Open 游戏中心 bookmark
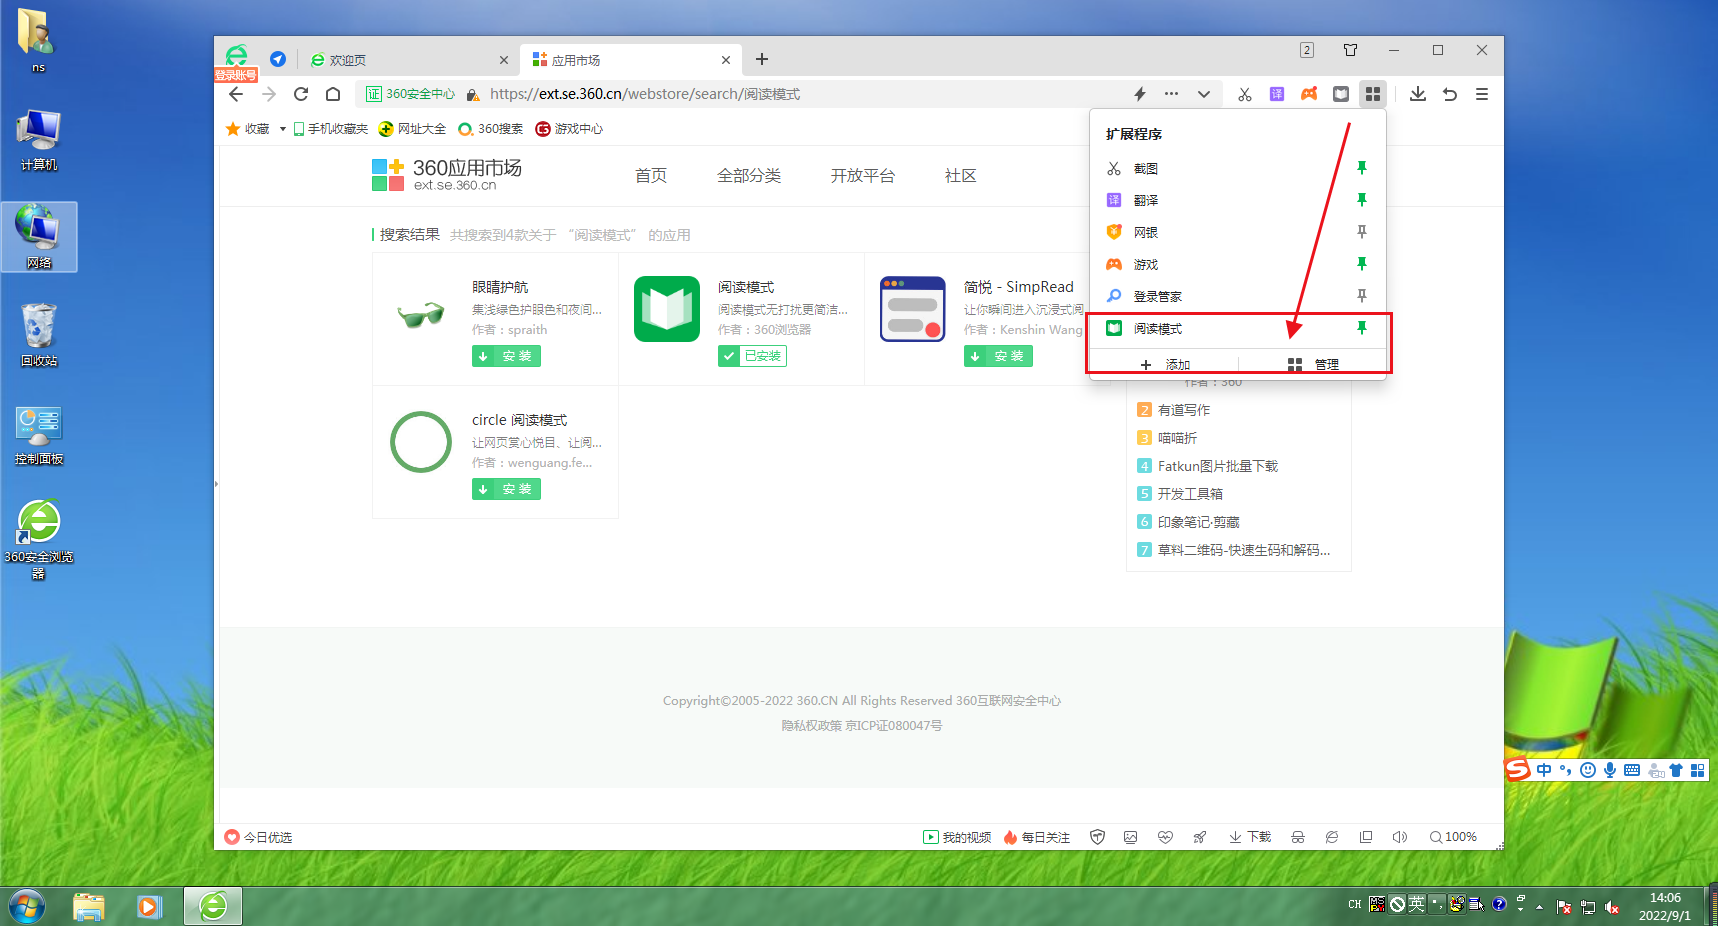This screenshot has width=1718, height=926. [x=569, y=129]
